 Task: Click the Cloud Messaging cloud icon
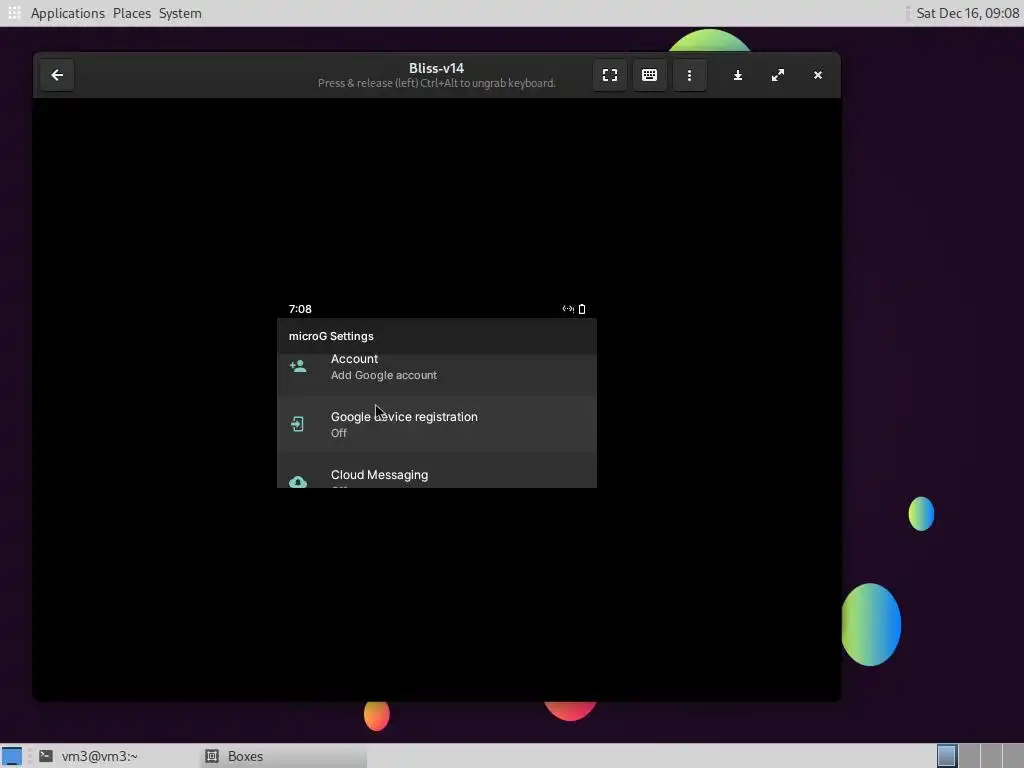[x=298, y=482]
